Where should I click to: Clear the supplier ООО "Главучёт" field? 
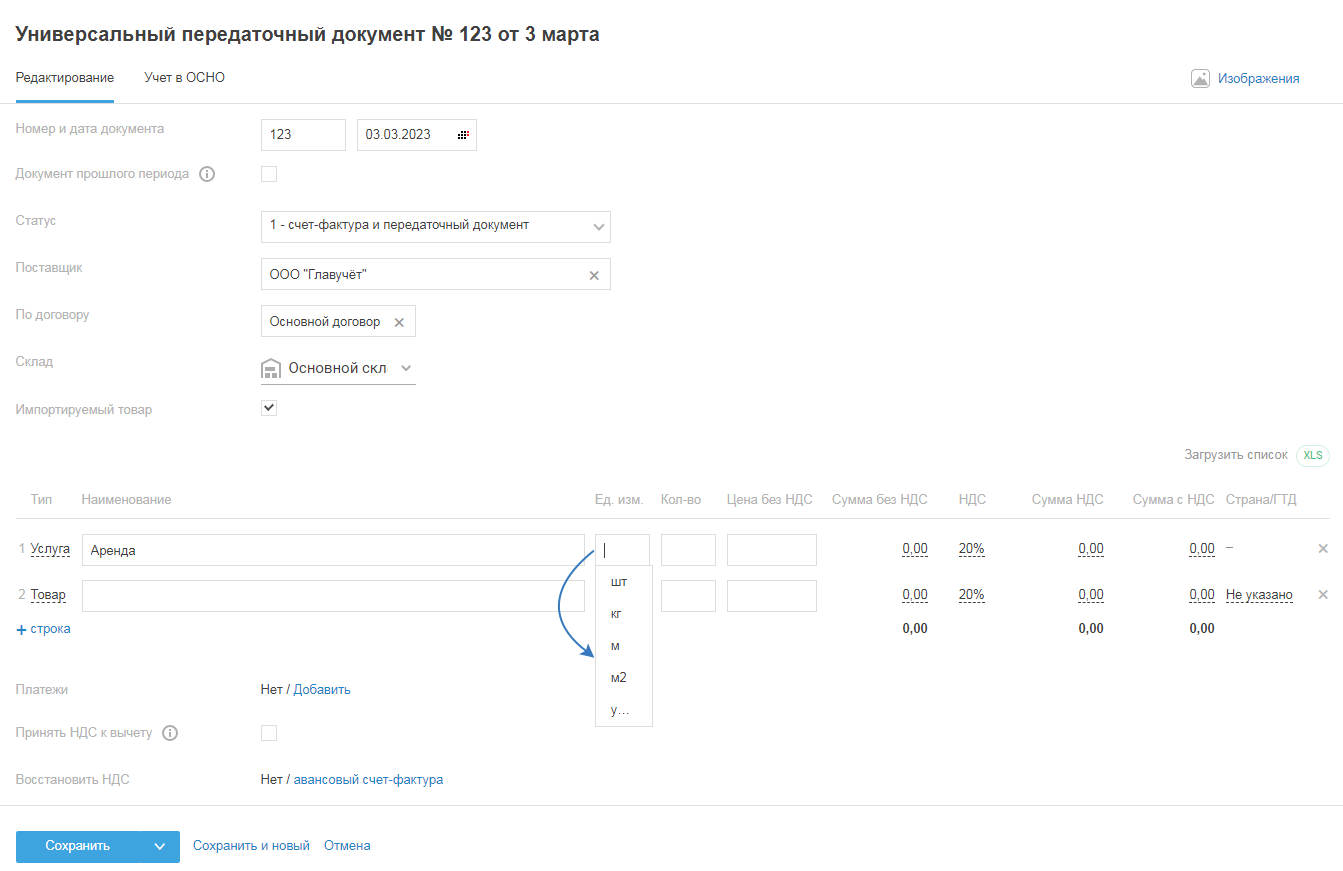[594, 275]
